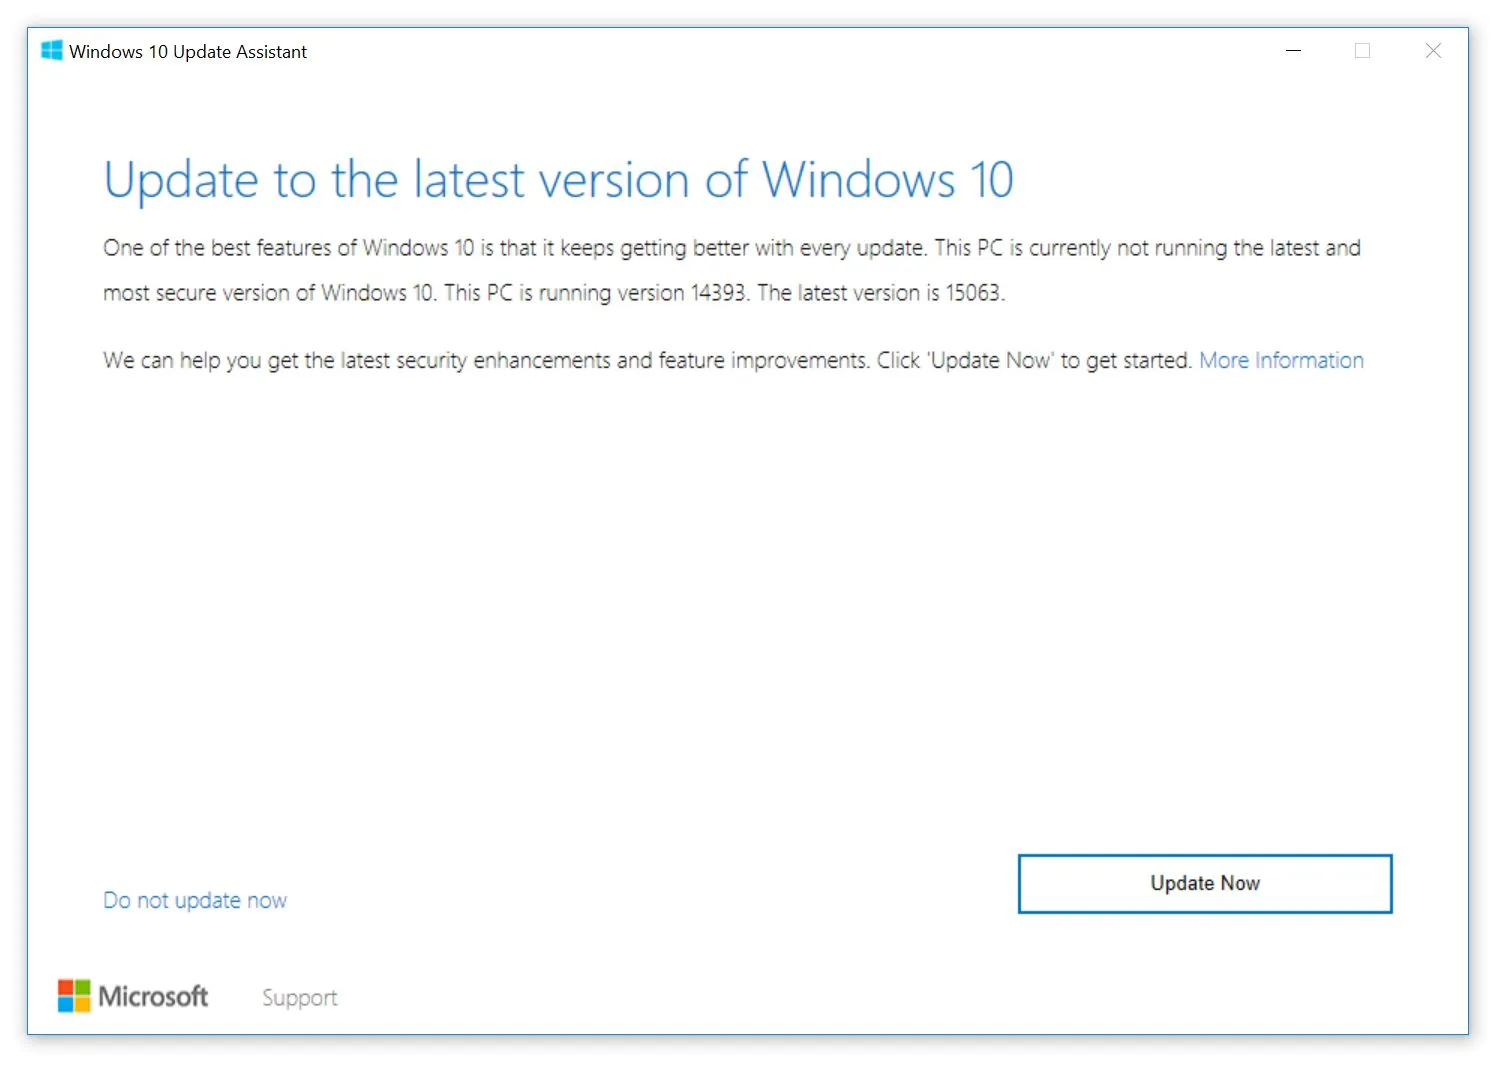Open the Support link
Screen dimensions: 1497x1066
[x=299, y=997]
